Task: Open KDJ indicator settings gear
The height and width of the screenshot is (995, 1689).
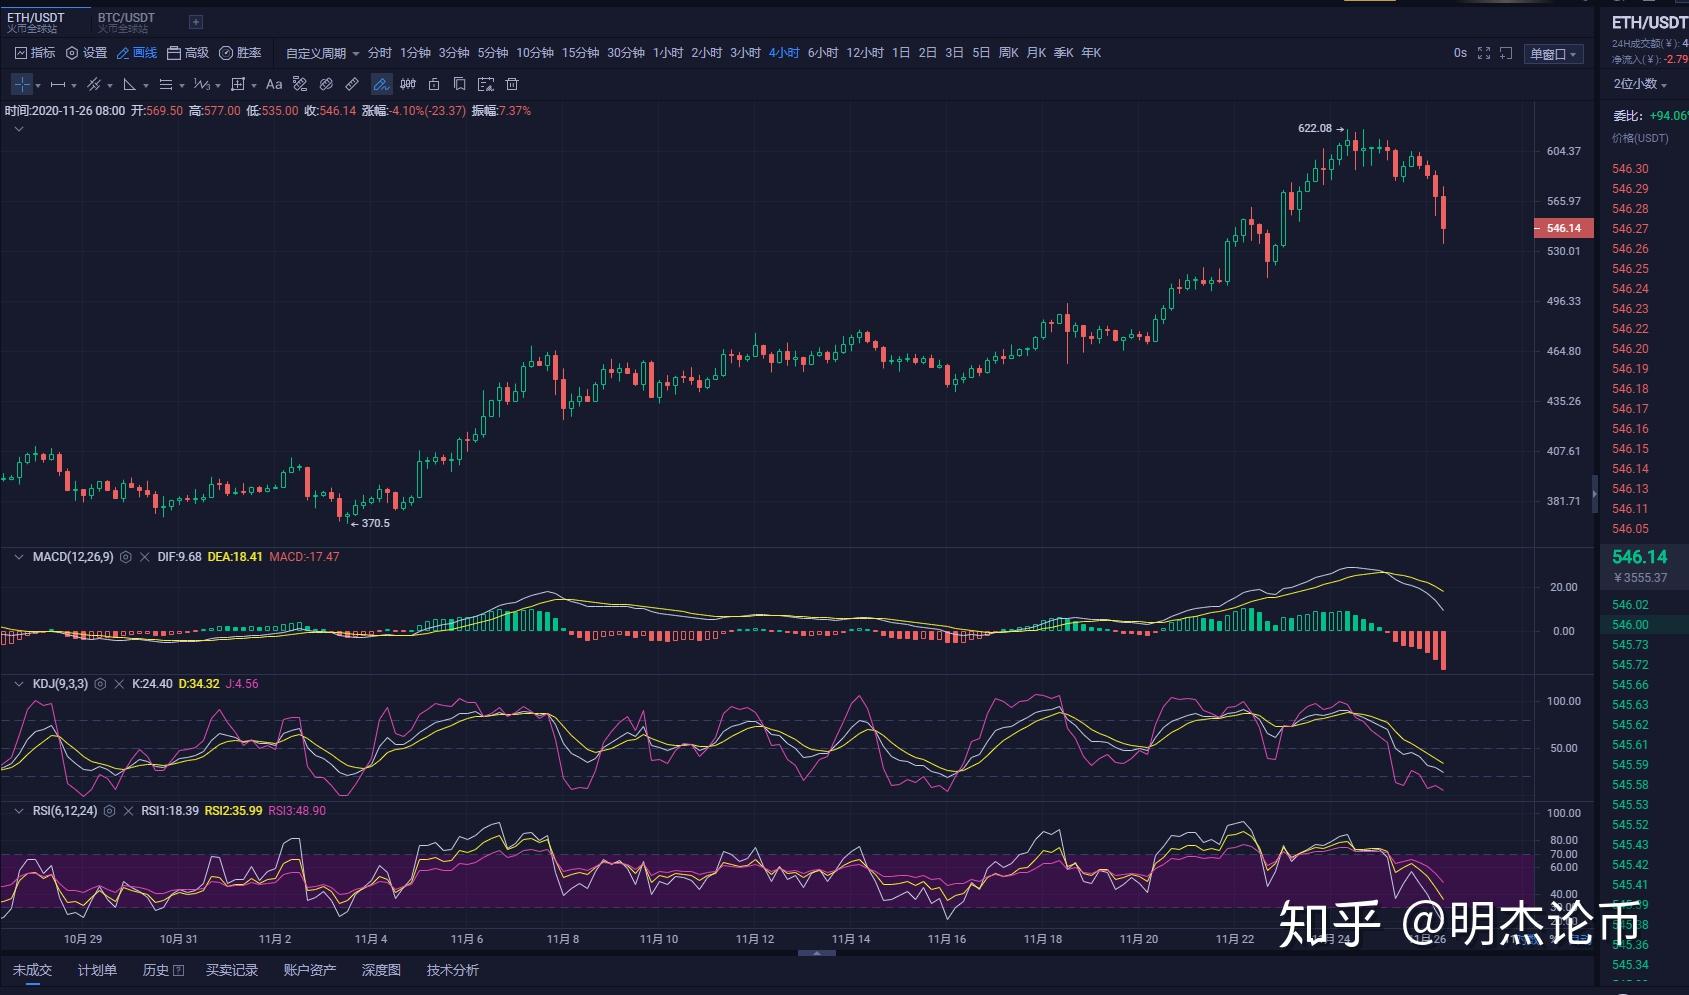Action: click(x=100, y=684)
